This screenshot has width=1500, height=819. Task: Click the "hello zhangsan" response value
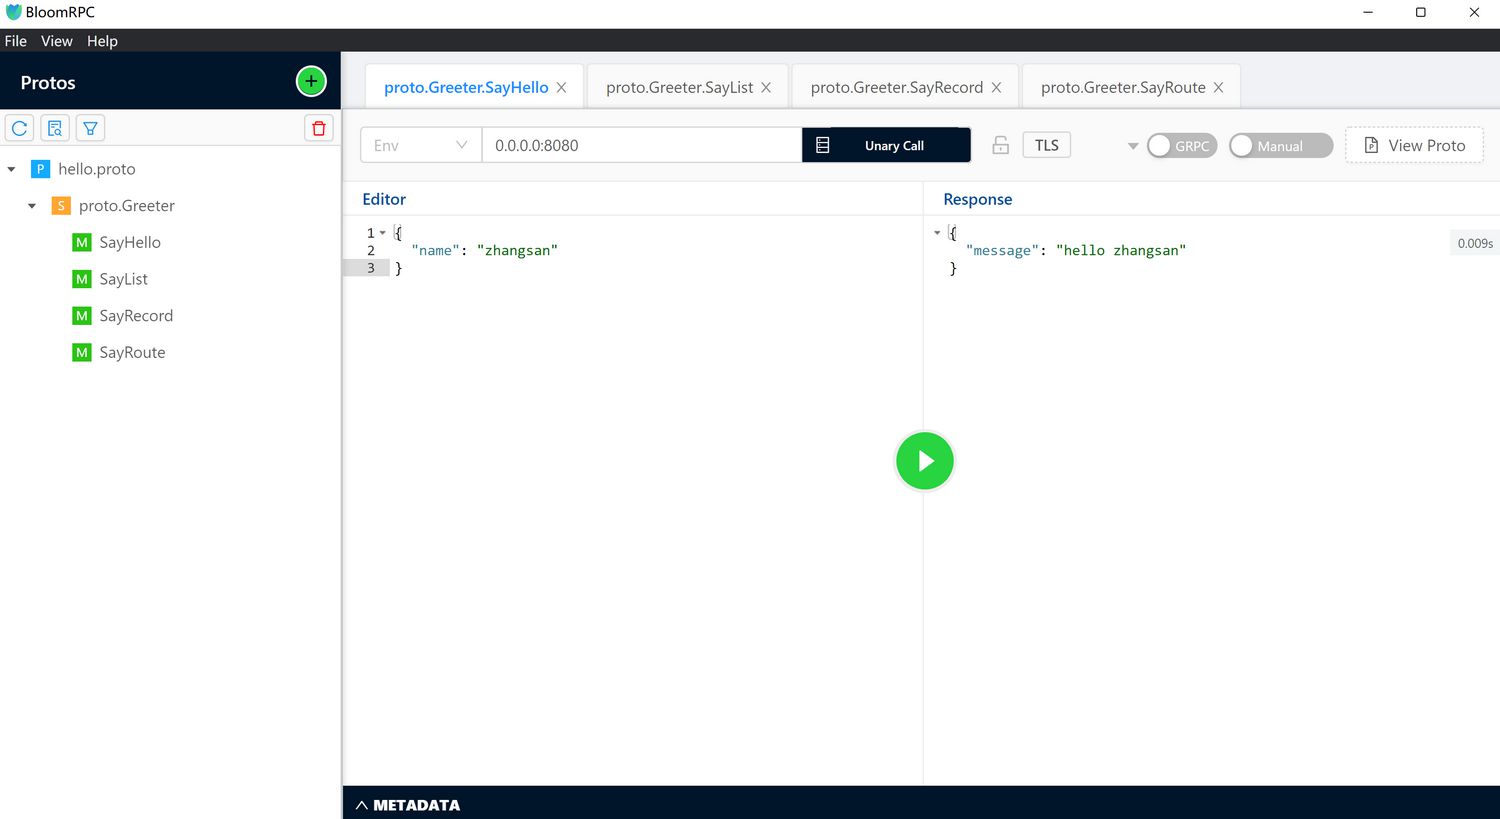[1121, 251]
